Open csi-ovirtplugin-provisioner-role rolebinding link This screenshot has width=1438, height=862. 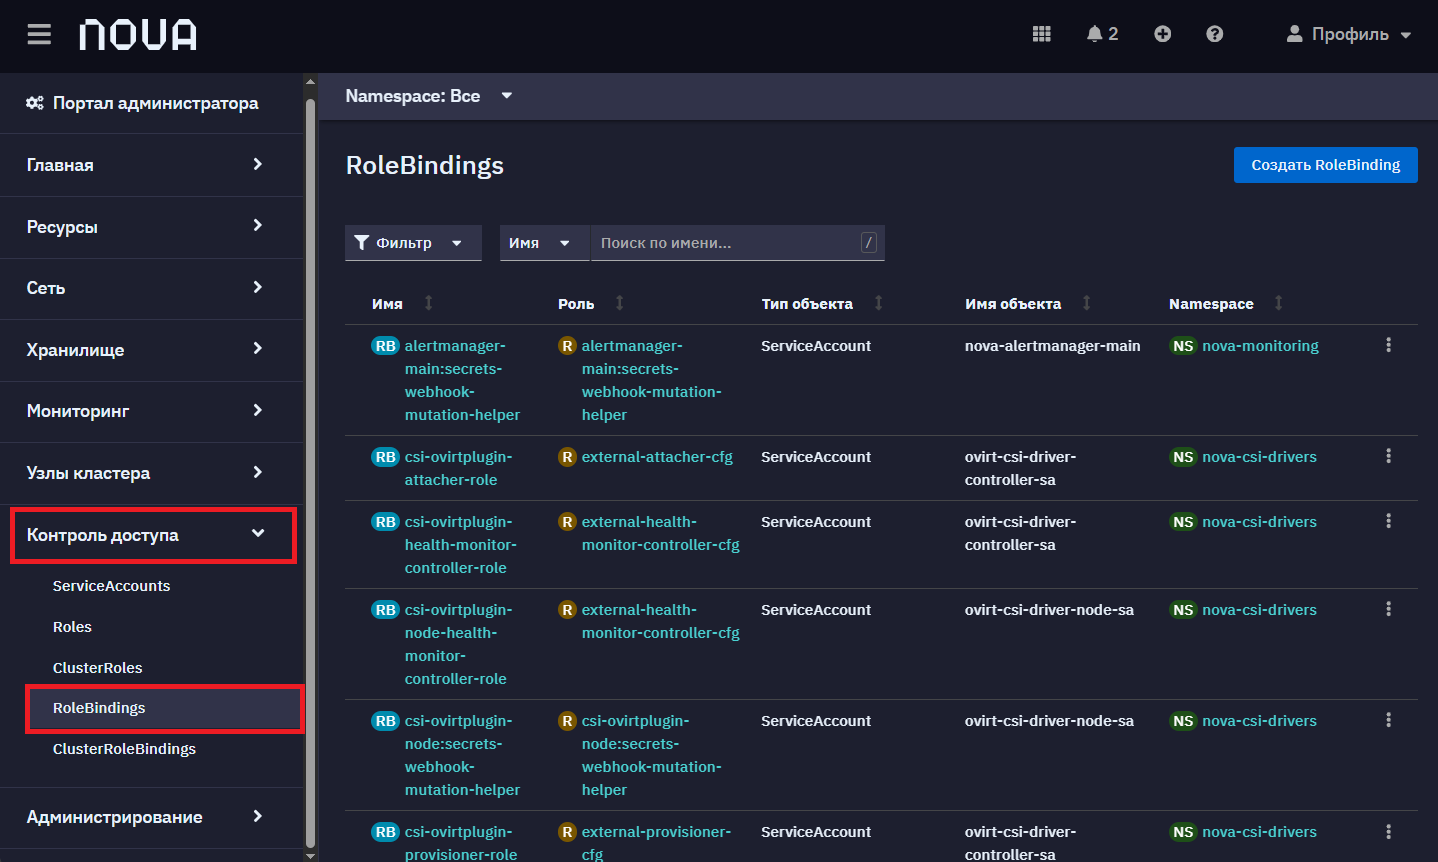tap(461, 843)
